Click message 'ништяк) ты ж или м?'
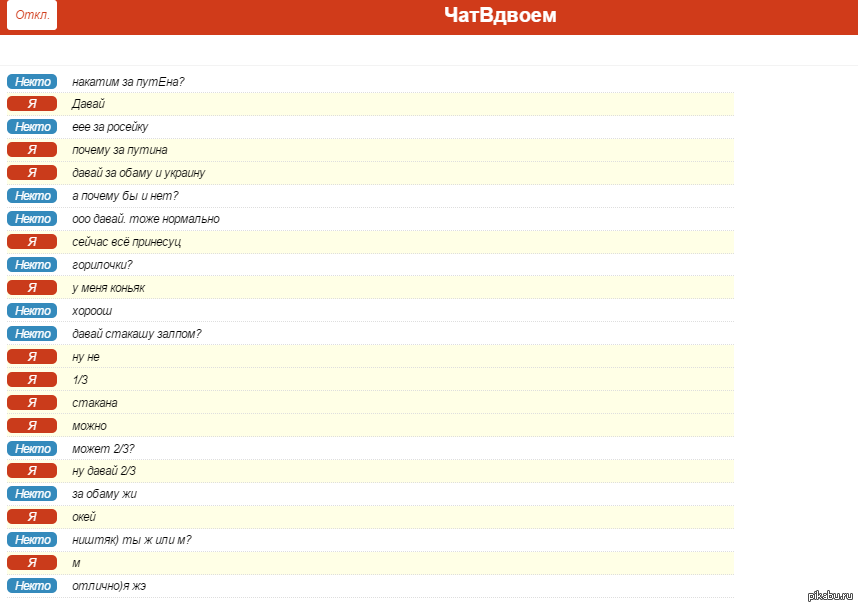The width and height of the screenshot is (858, 607). [131, 540]
